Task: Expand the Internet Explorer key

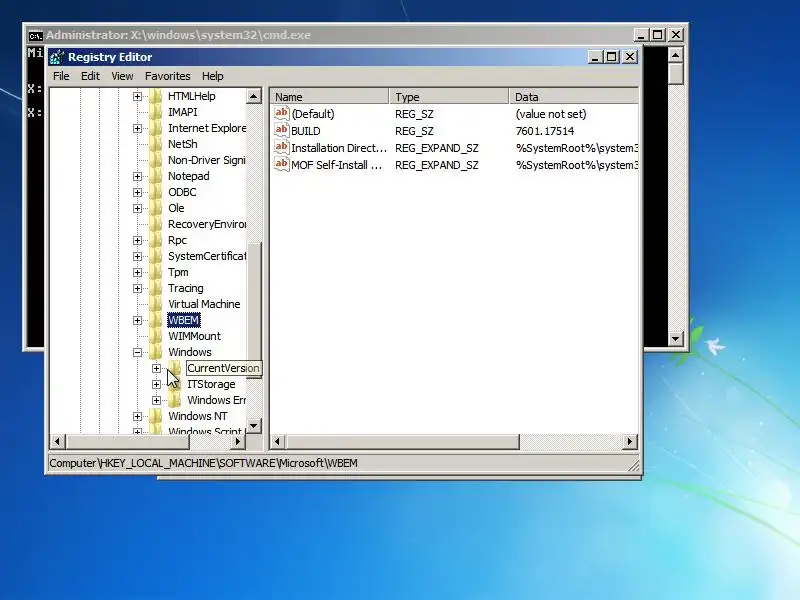Action: tap(137, 128)
